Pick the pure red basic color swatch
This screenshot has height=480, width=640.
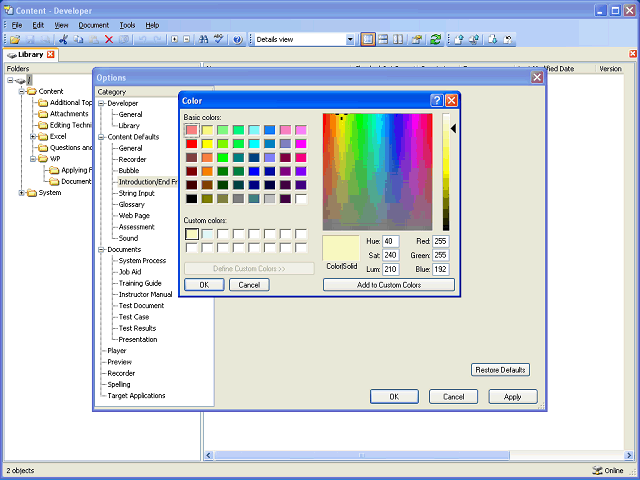pos(191,144)
